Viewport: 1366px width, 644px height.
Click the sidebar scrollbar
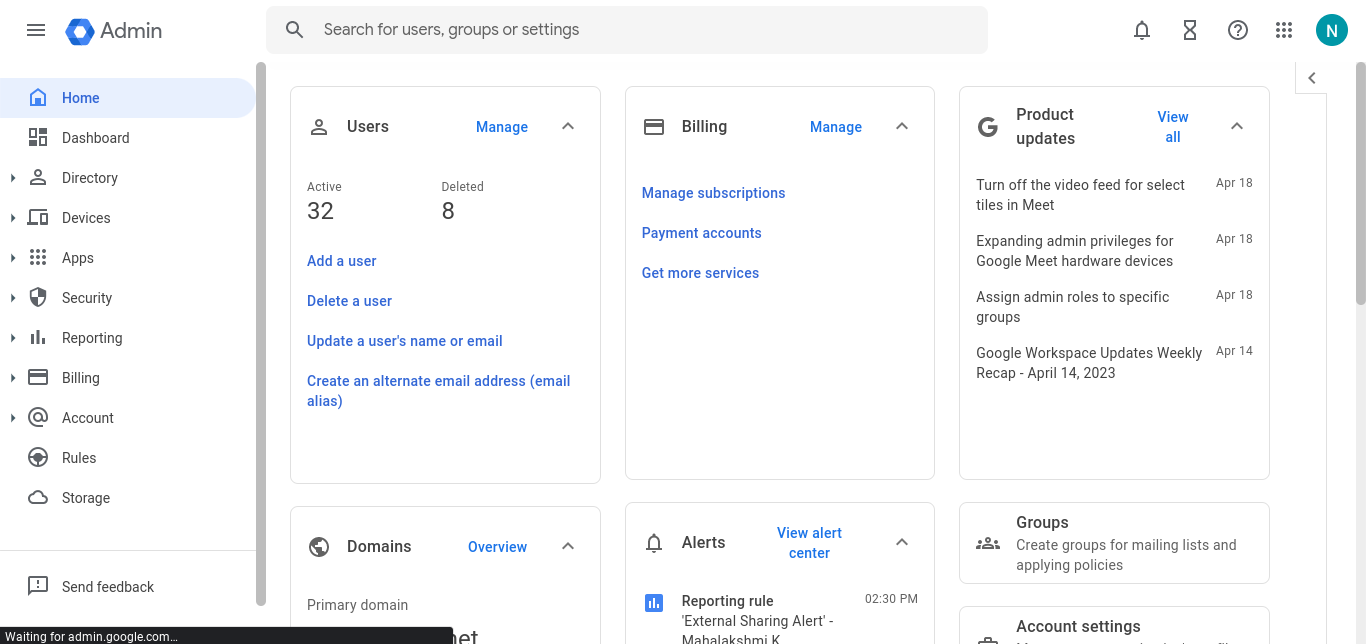point(261,334)
